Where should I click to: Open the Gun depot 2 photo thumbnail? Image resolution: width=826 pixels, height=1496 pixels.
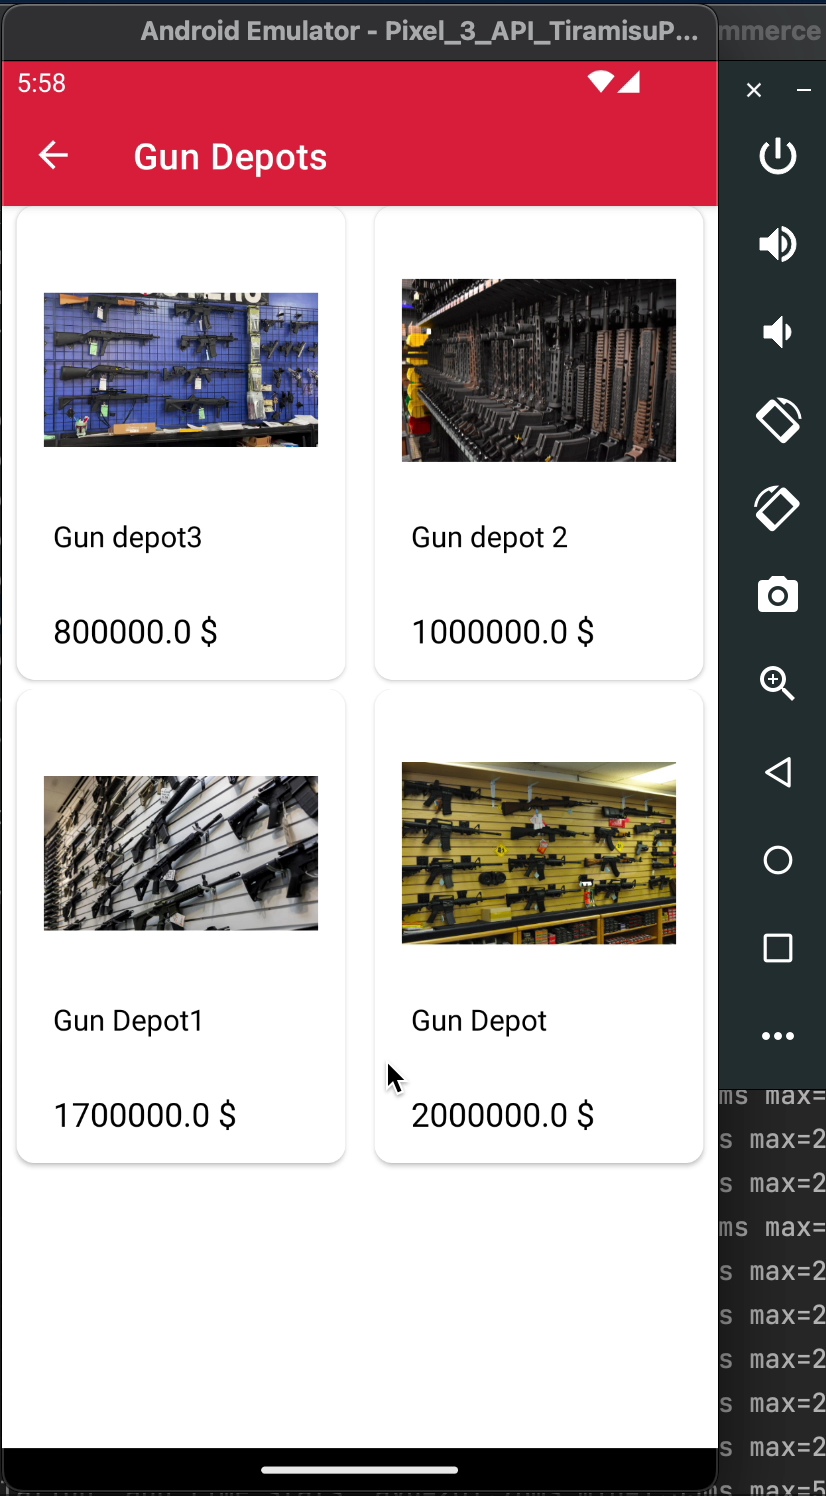[539, 370]
